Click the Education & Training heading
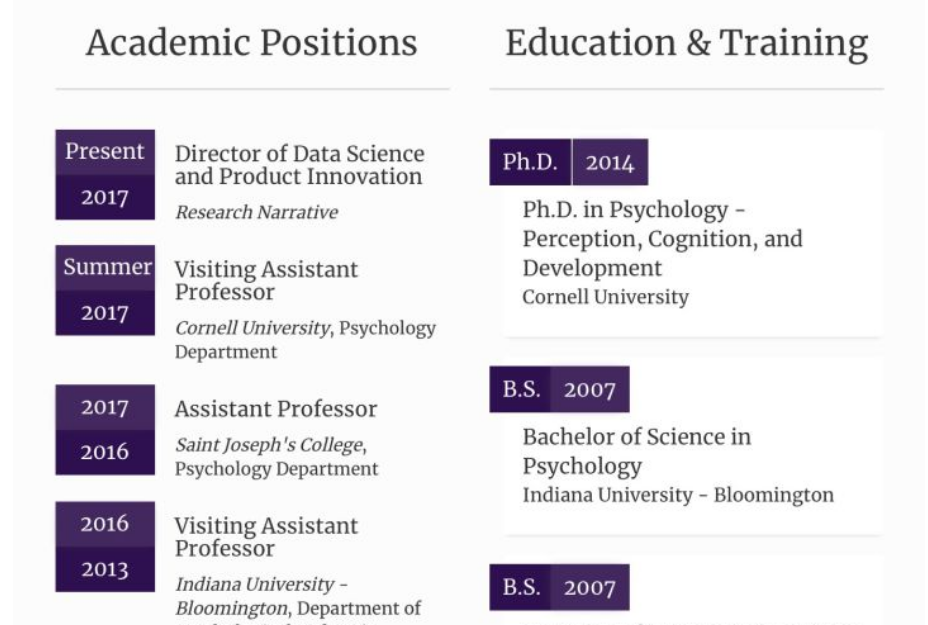Viewport: 928px width, 625px height. pyautogui.click(x=686, y=43)
